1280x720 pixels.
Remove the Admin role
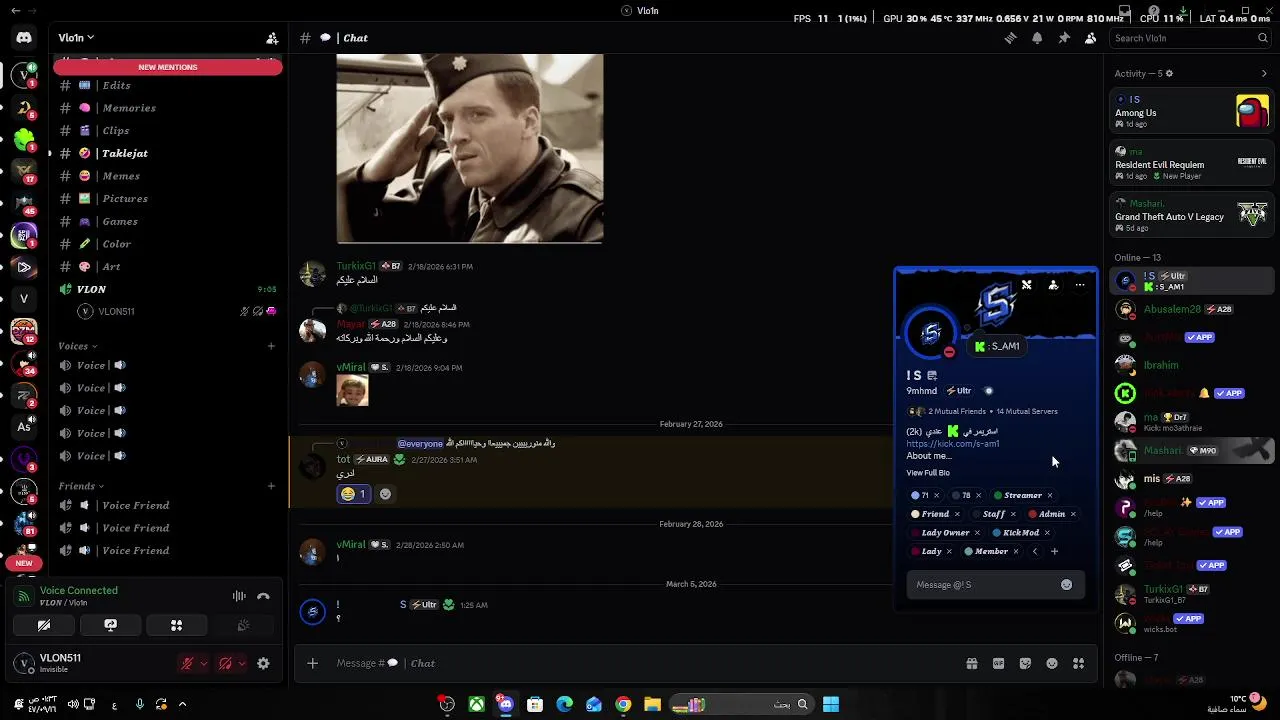click(1073, 514)
